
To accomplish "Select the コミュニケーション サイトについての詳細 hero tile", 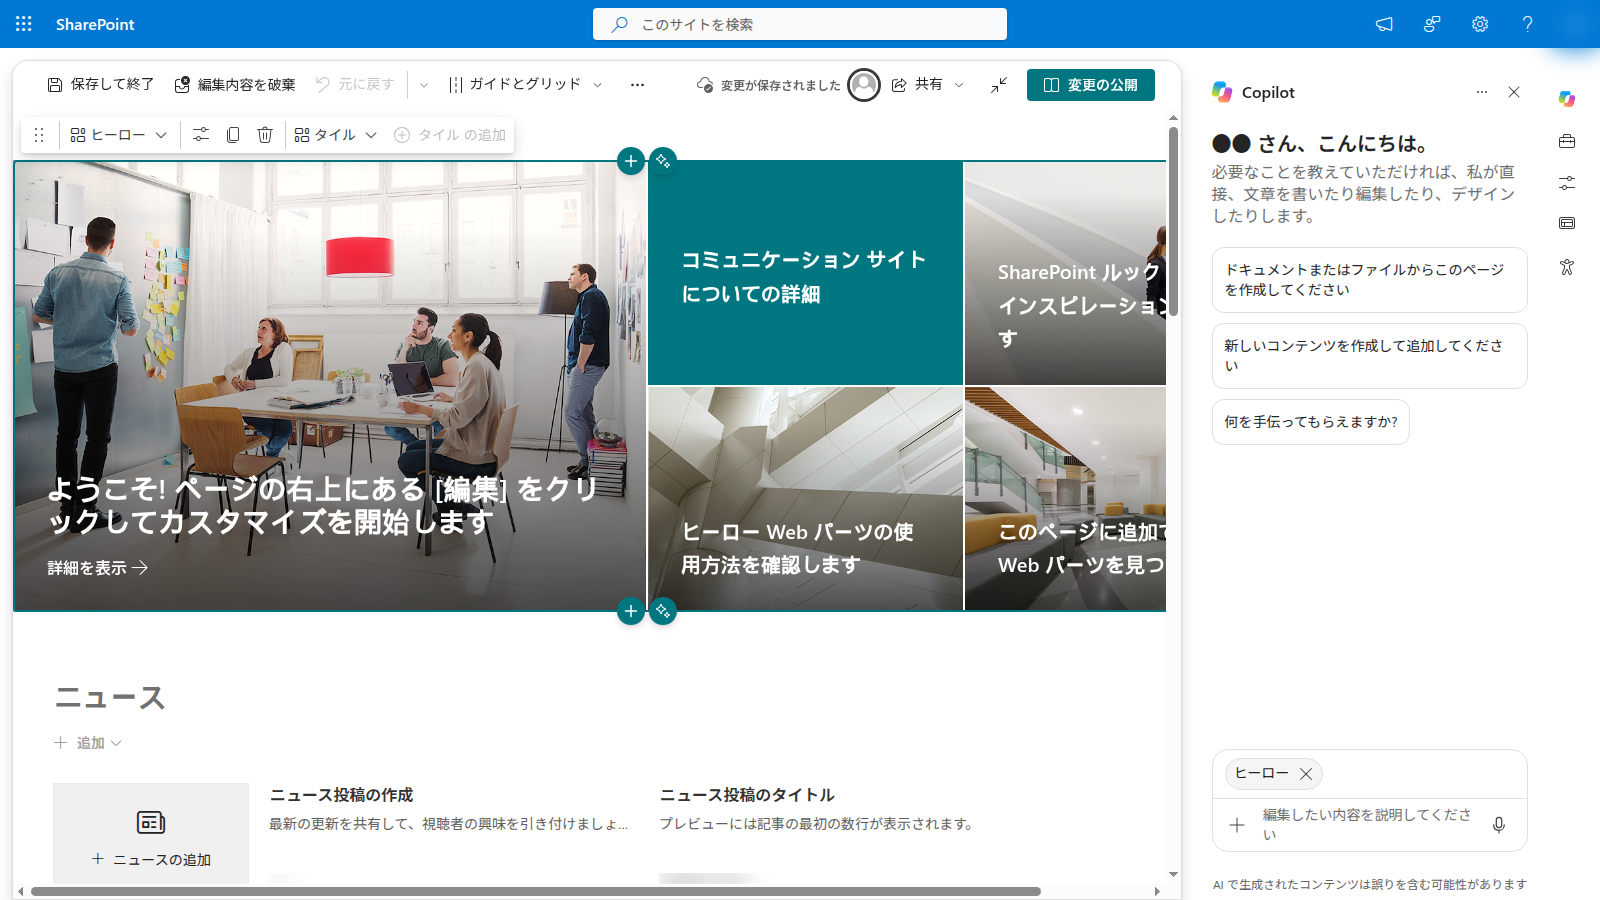I will click(805, 273).
